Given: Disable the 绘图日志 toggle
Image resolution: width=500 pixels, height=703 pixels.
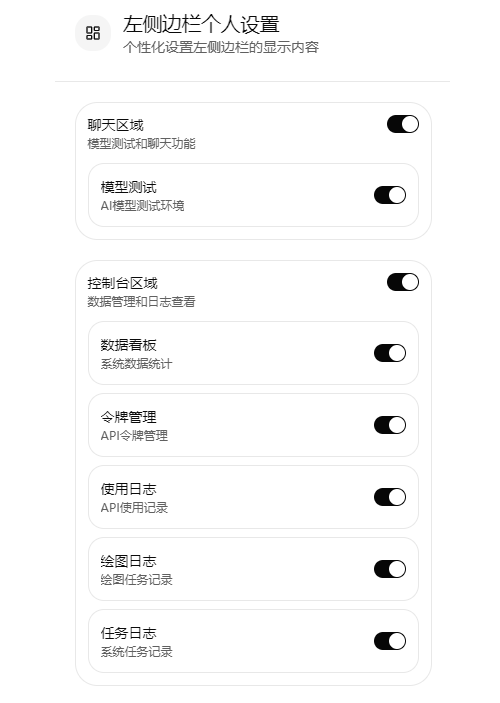Looking at the screenshot, I should 390,569.
